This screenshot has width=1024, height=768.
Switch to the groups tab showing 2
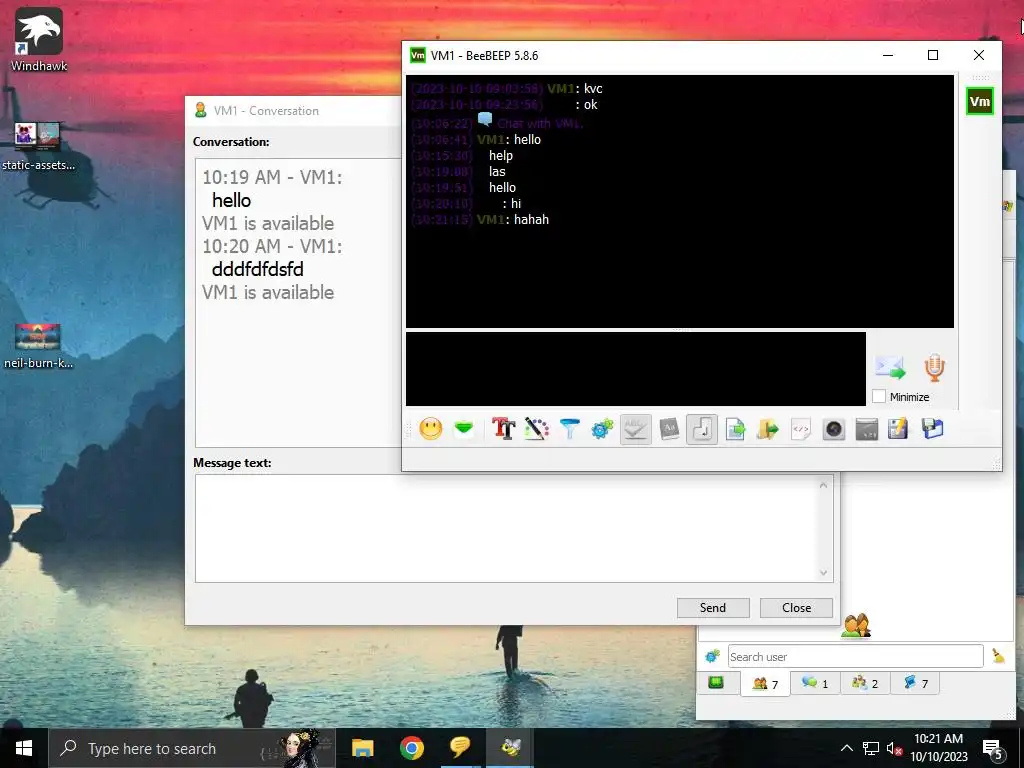(x=865, y=683)
